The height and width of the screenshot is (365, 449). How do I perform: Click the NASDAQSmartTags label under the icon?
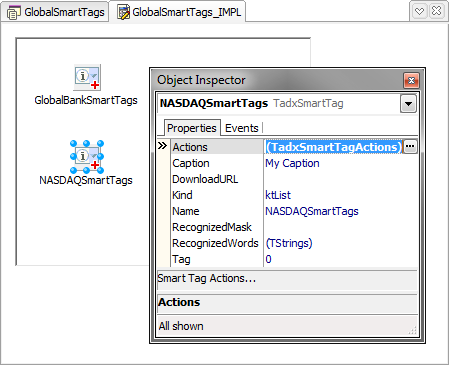[x=86, y=180]
